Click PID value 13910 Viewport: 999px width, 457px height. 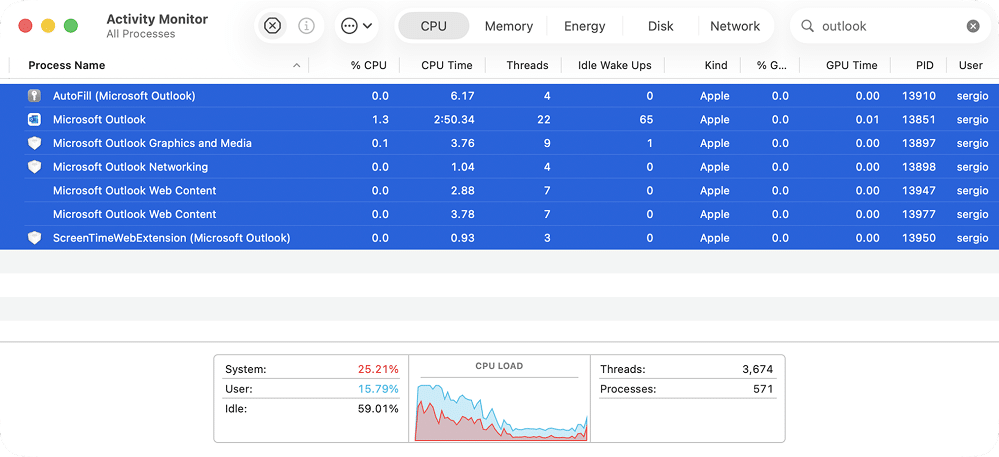pos(919,96)
